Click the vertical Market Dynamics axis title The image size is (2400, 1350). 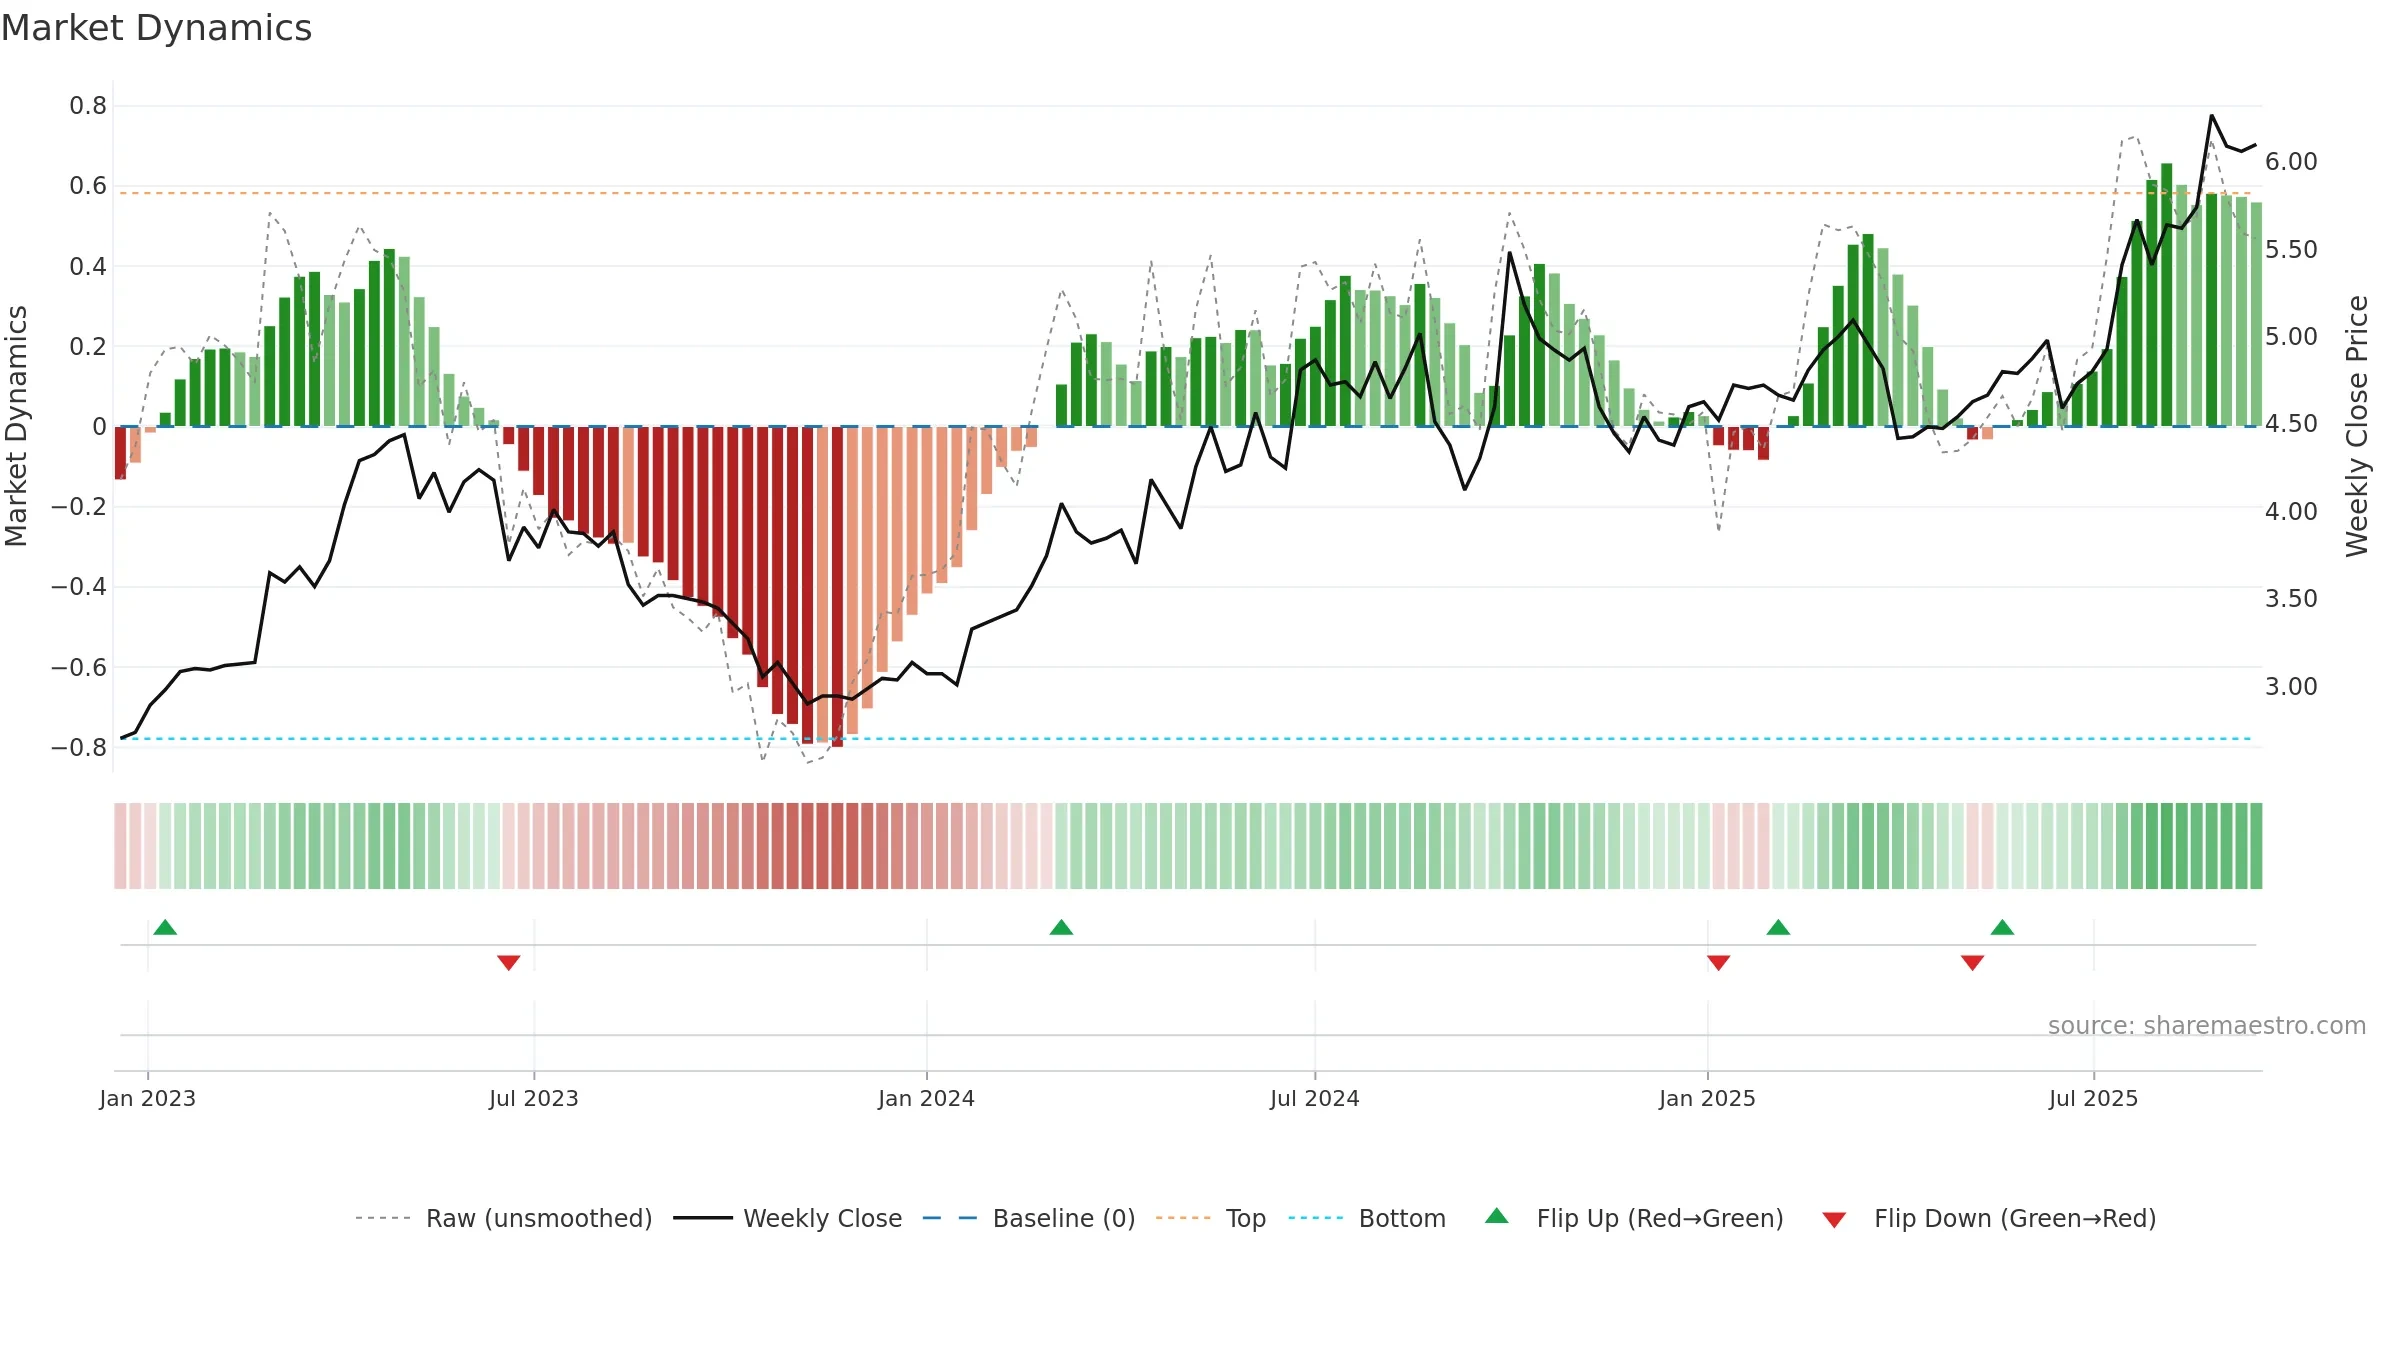(16, 426)
